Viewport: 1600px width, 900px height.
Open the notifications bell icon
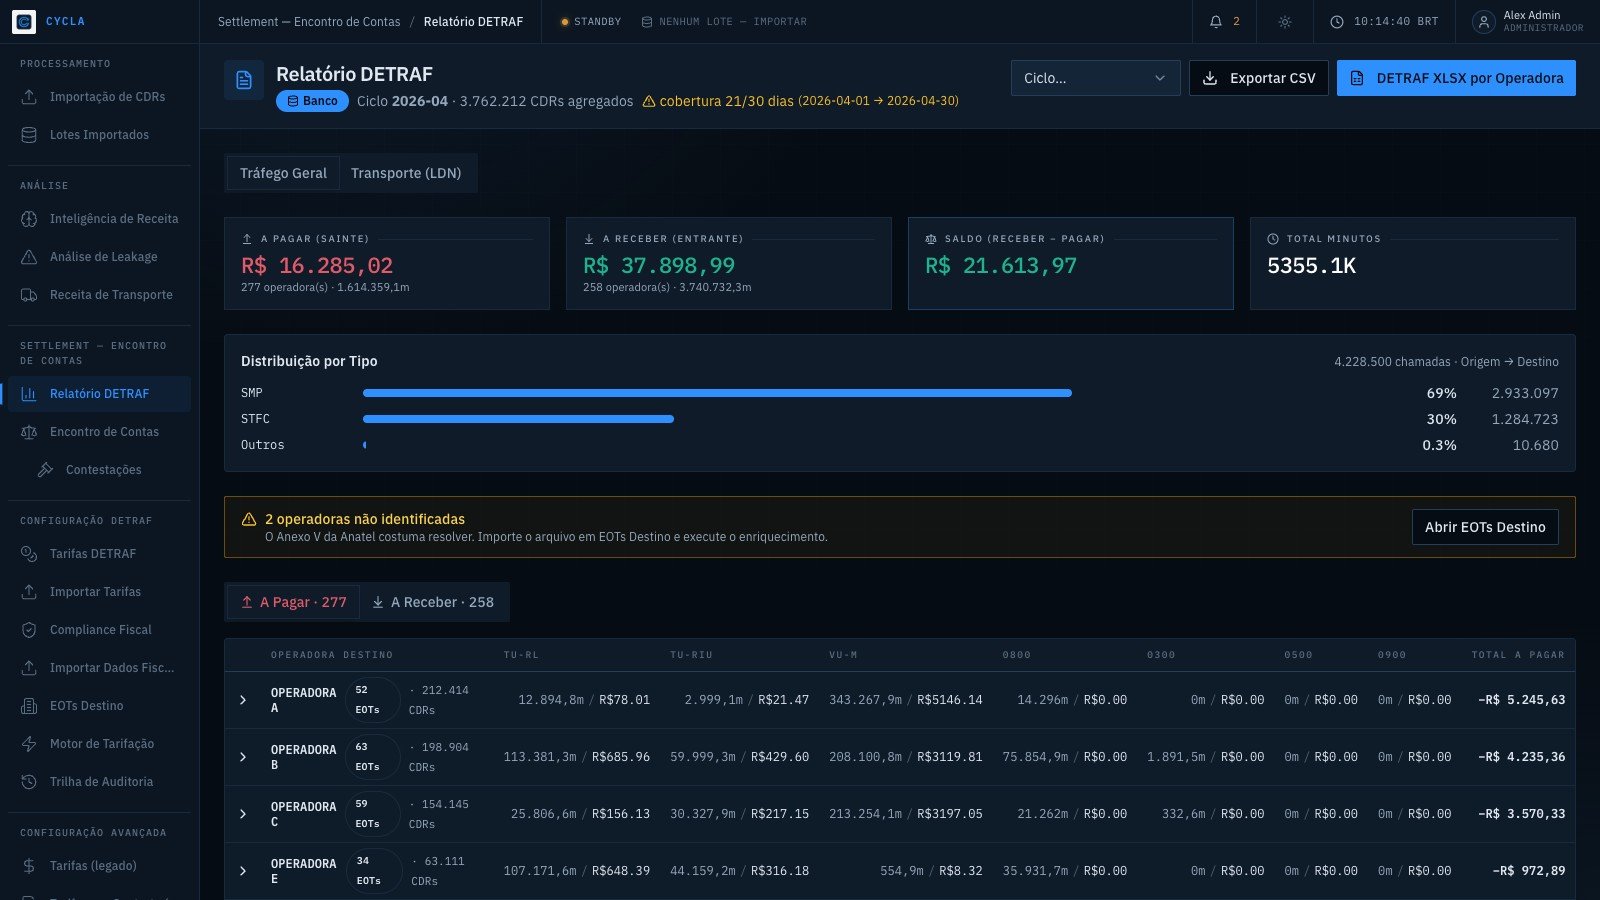[x=1216, y=21]
